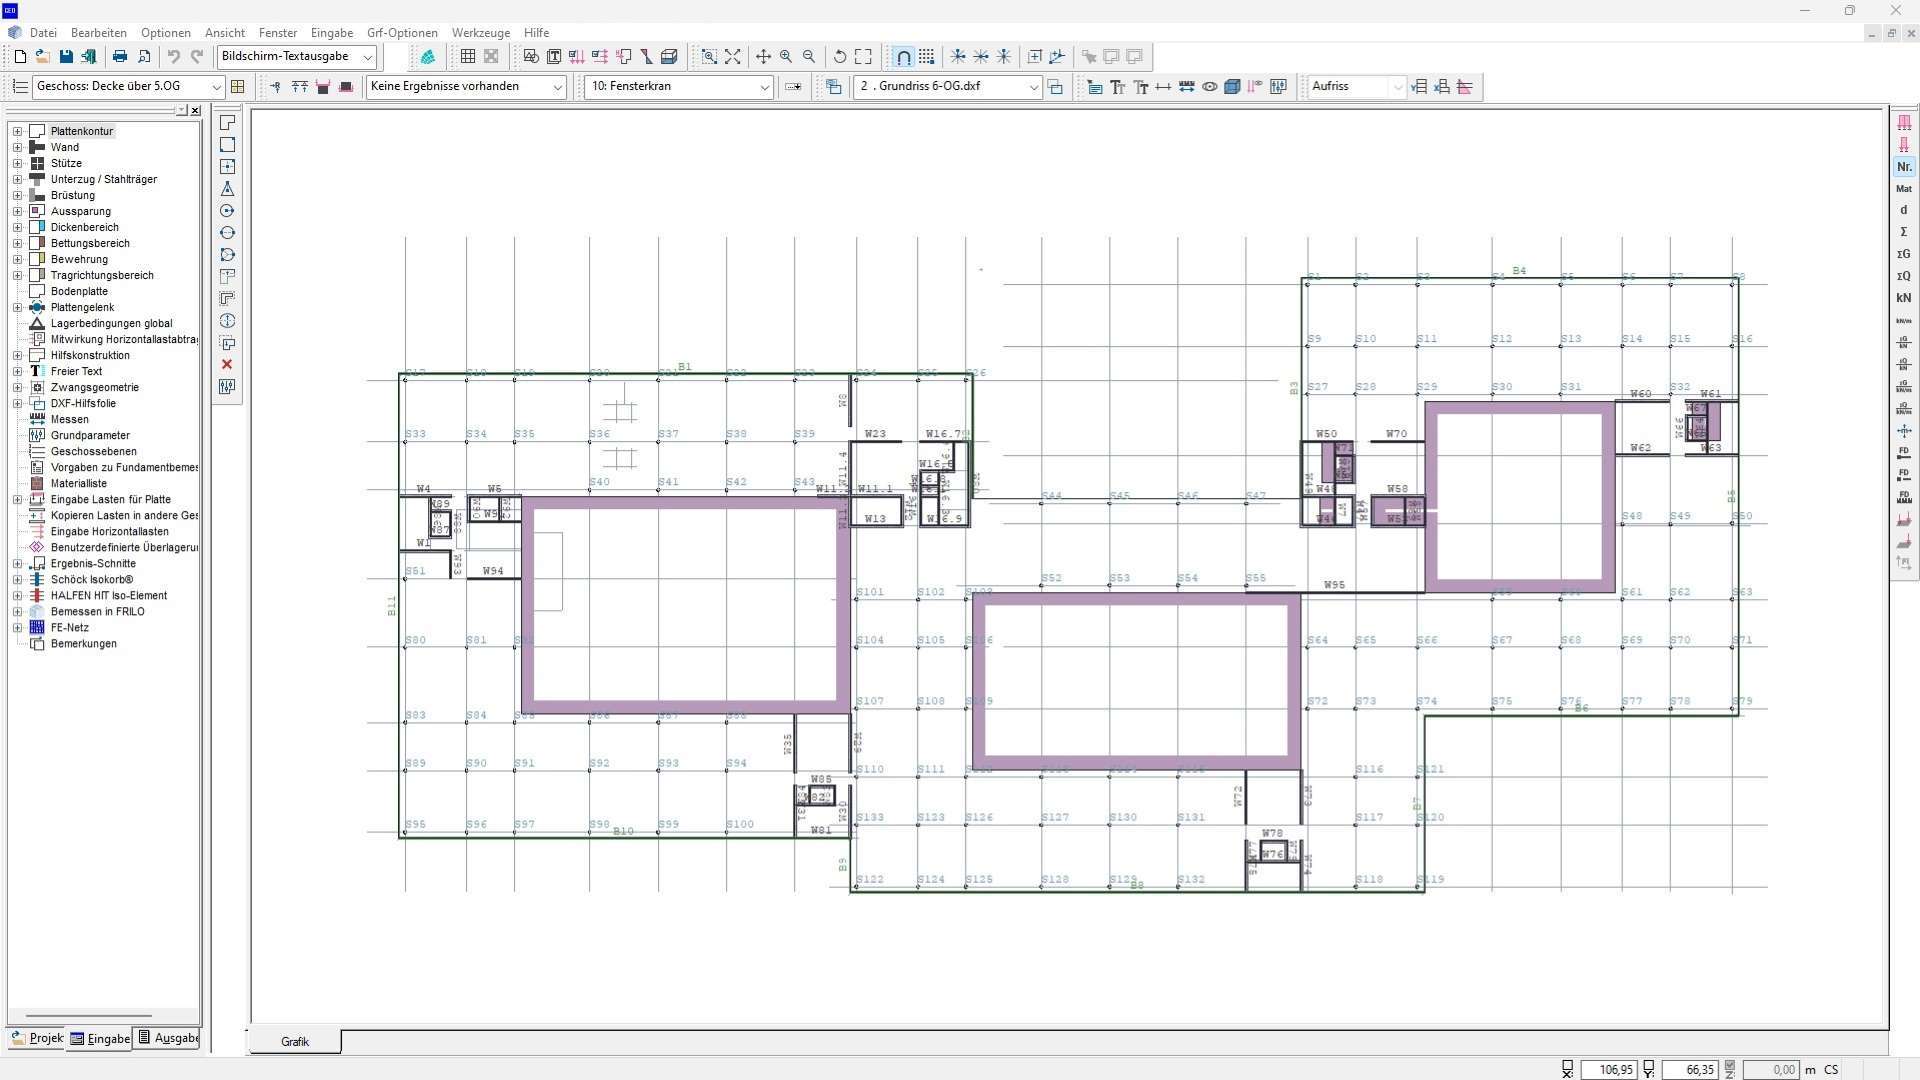Toggle the eye visibility icon in toolbar
The image size is (1920, 1080).
pos(1209,87)
